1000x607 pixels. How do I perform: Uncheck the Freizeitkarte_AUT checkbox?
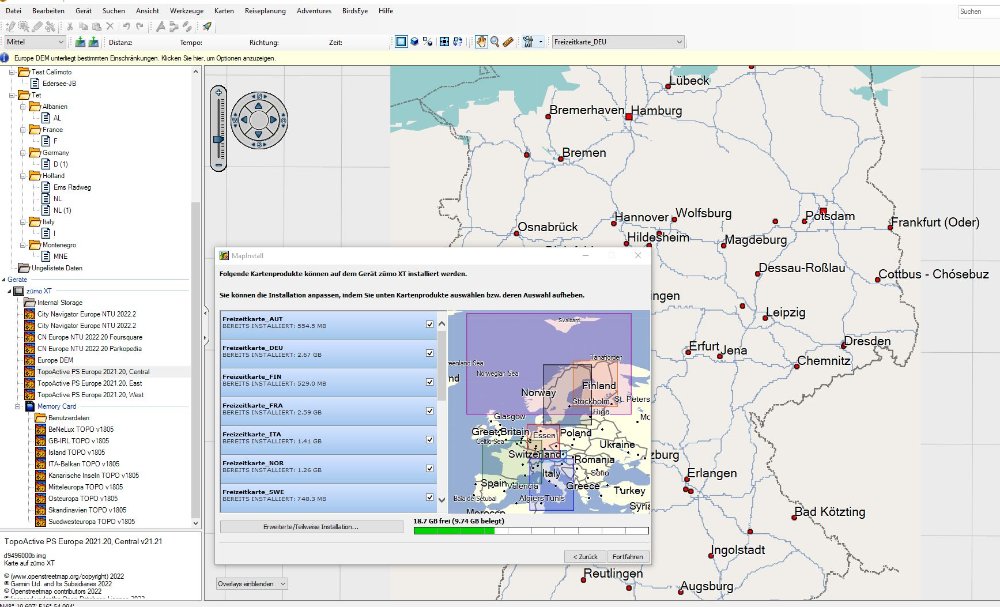point(430,324)
